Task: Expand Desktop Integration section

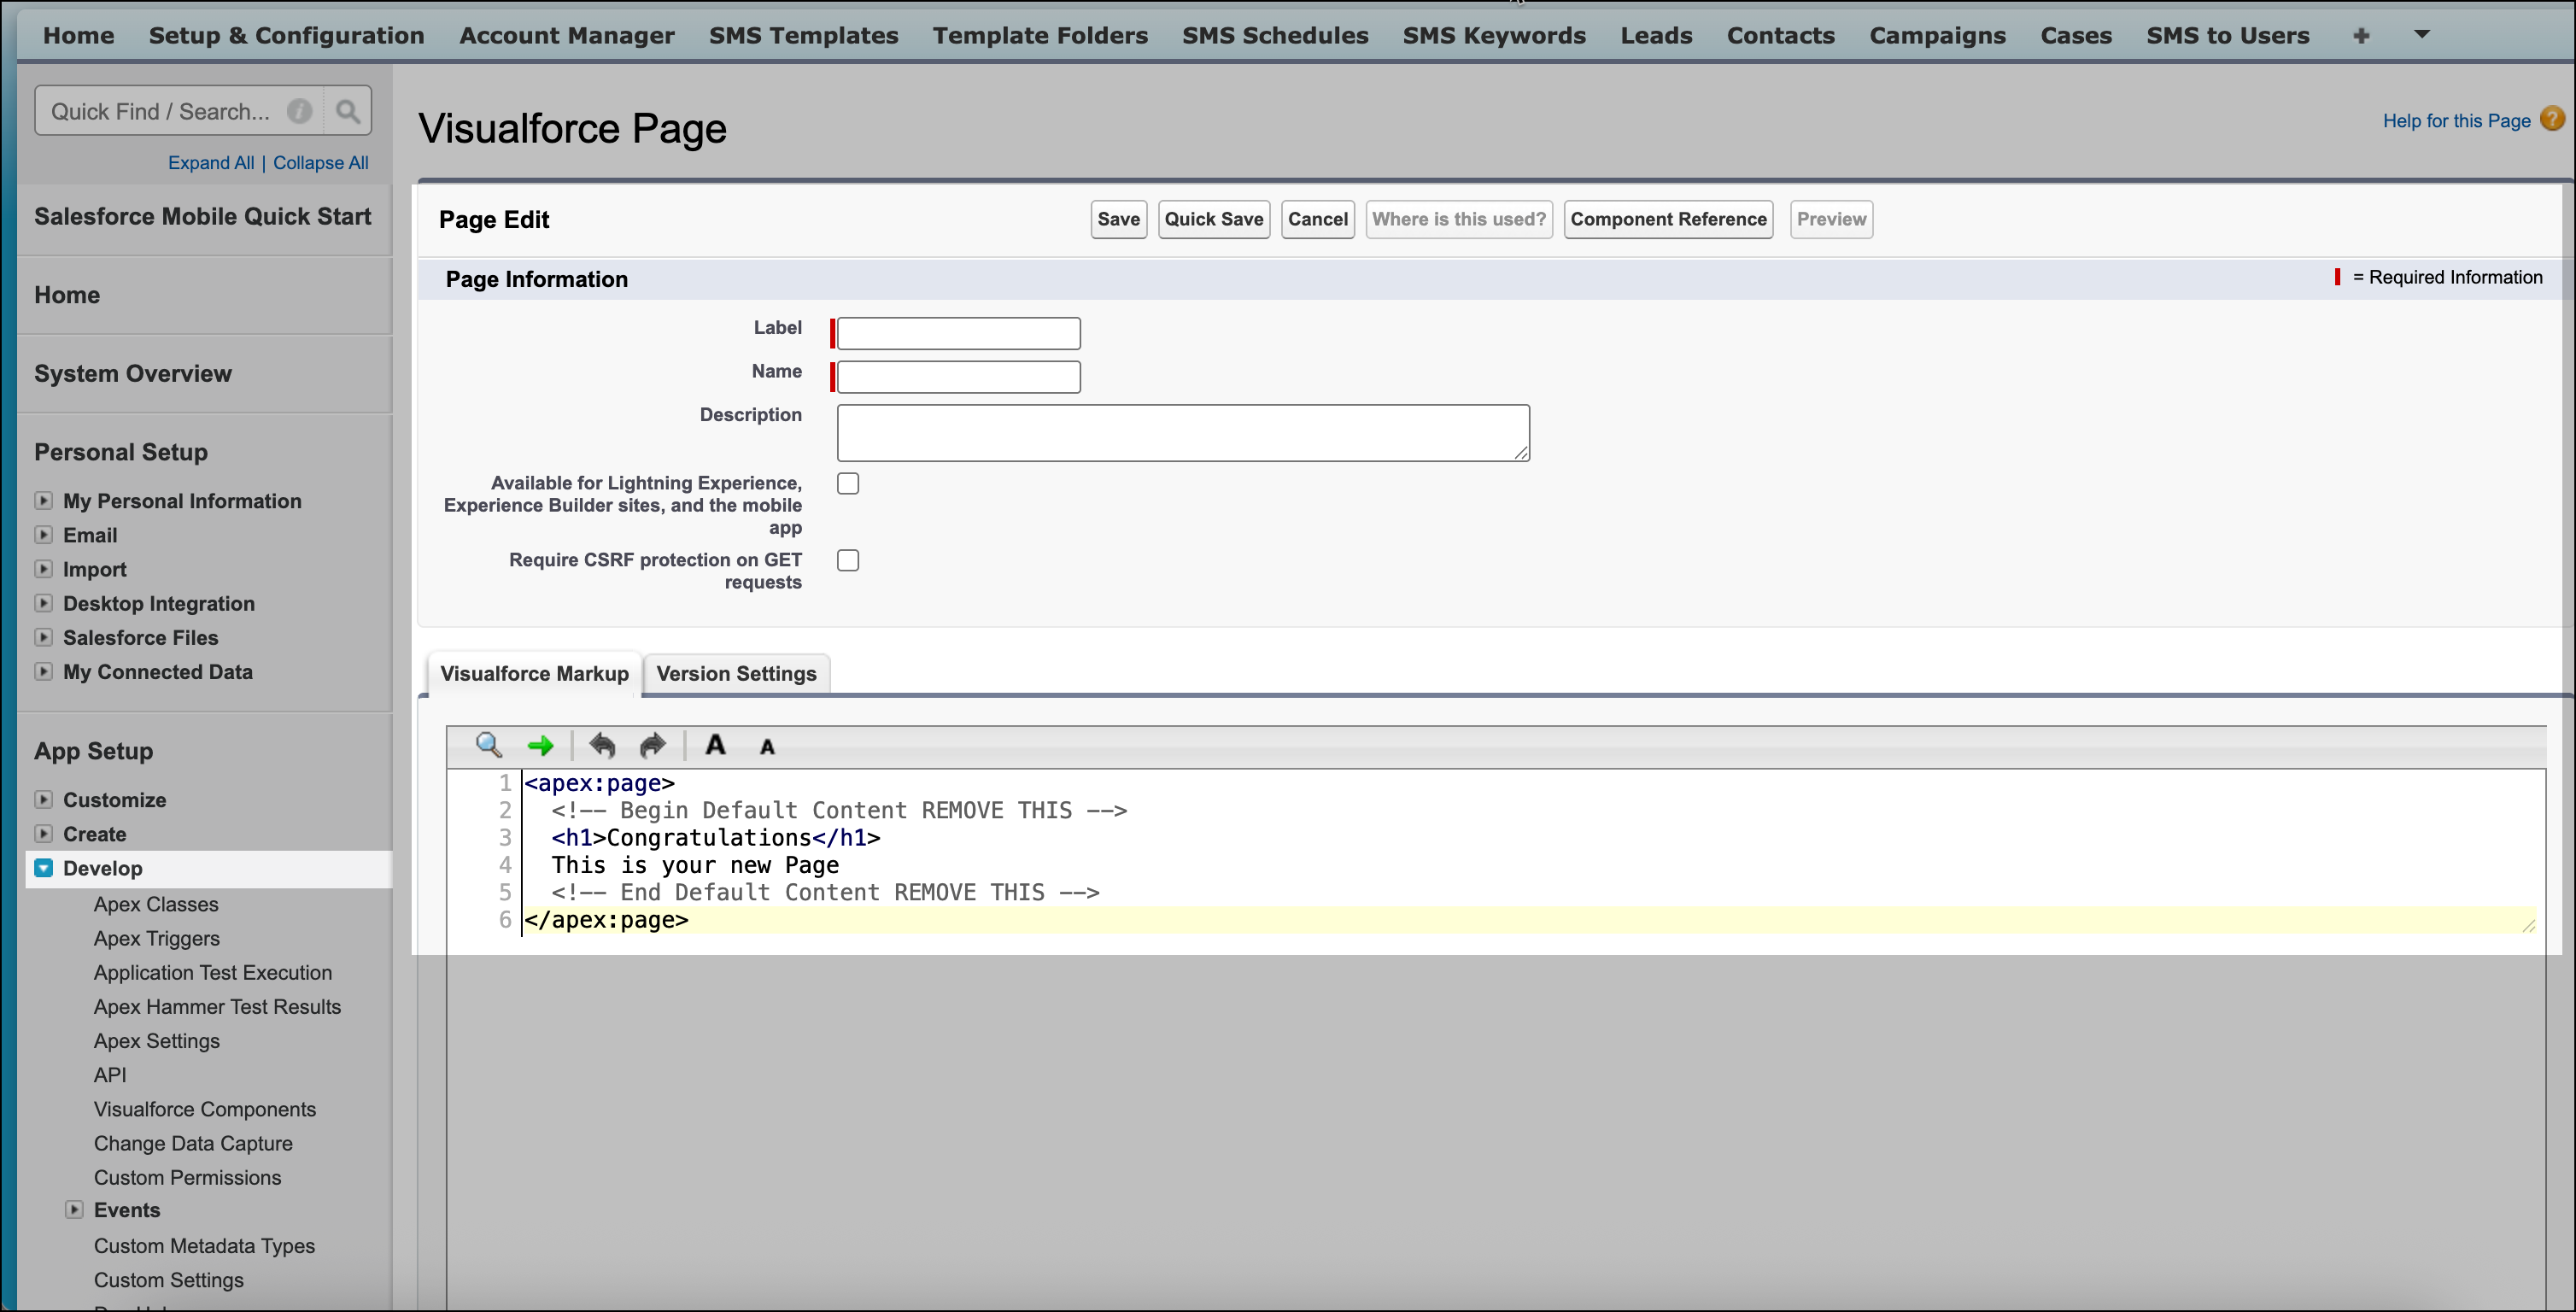Action: tap(43, 602)
